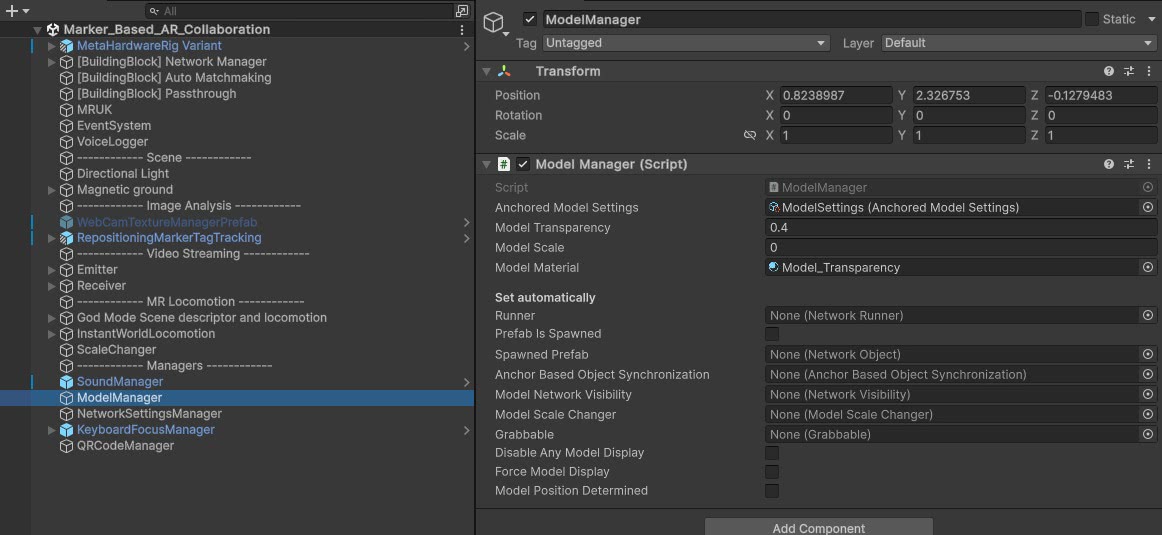This screenshot has width=1162, height=535.
Task: Click the Model Transparency value field
Action: (960, 228)
